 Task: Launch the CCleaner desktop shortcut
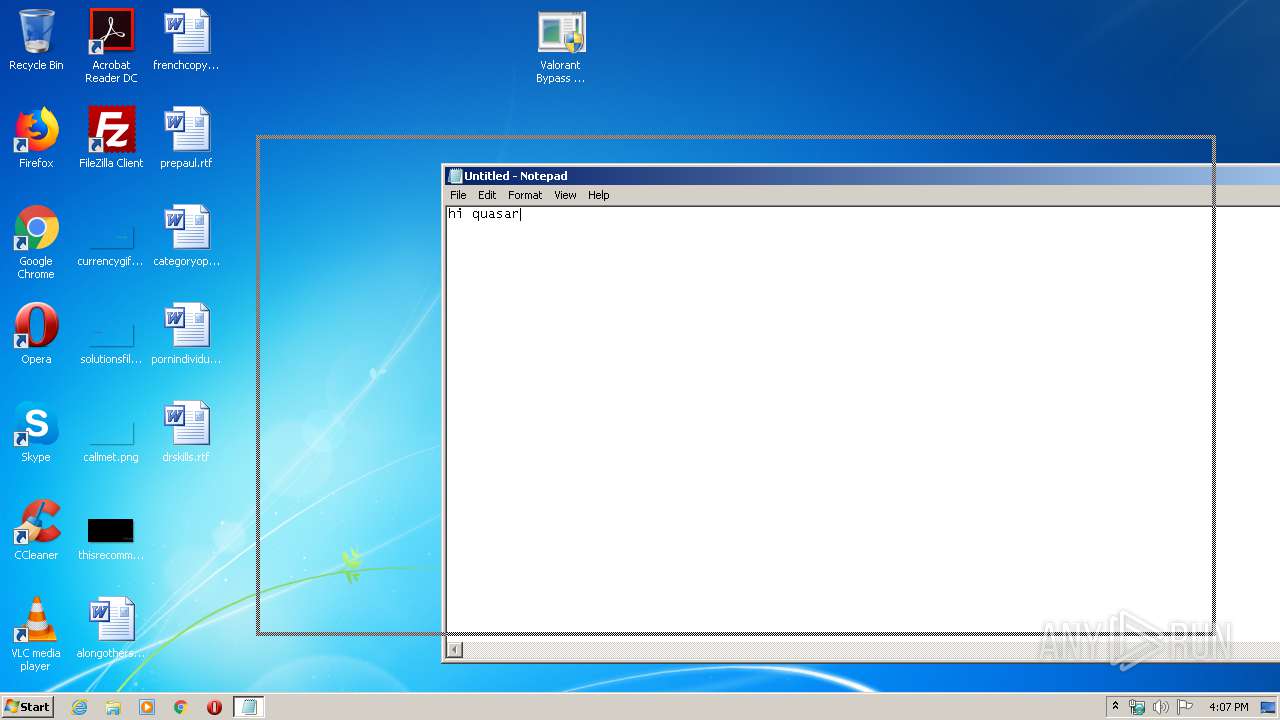36,530
